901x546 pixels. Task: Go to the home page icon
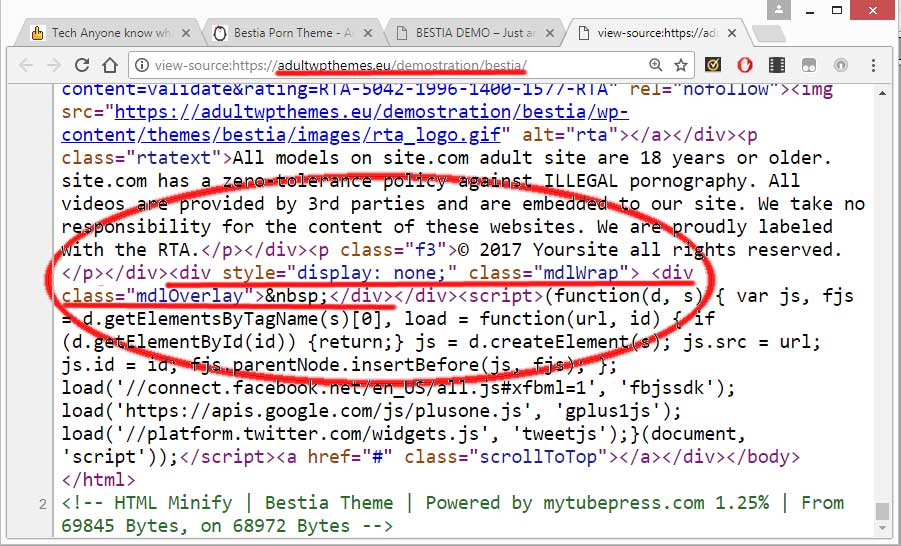pos(110,65)
